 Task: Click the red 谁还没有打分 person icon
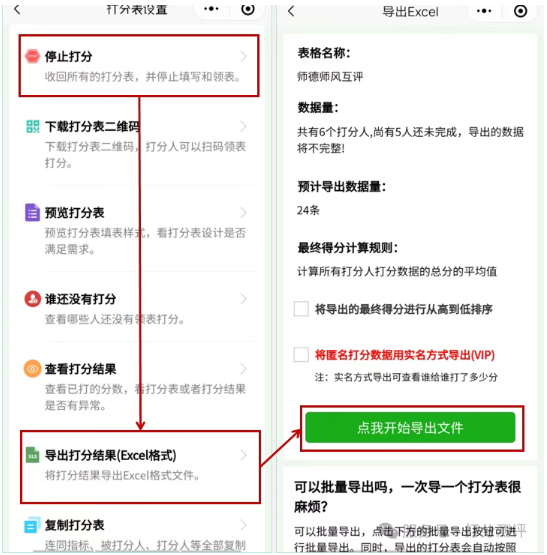32,299
